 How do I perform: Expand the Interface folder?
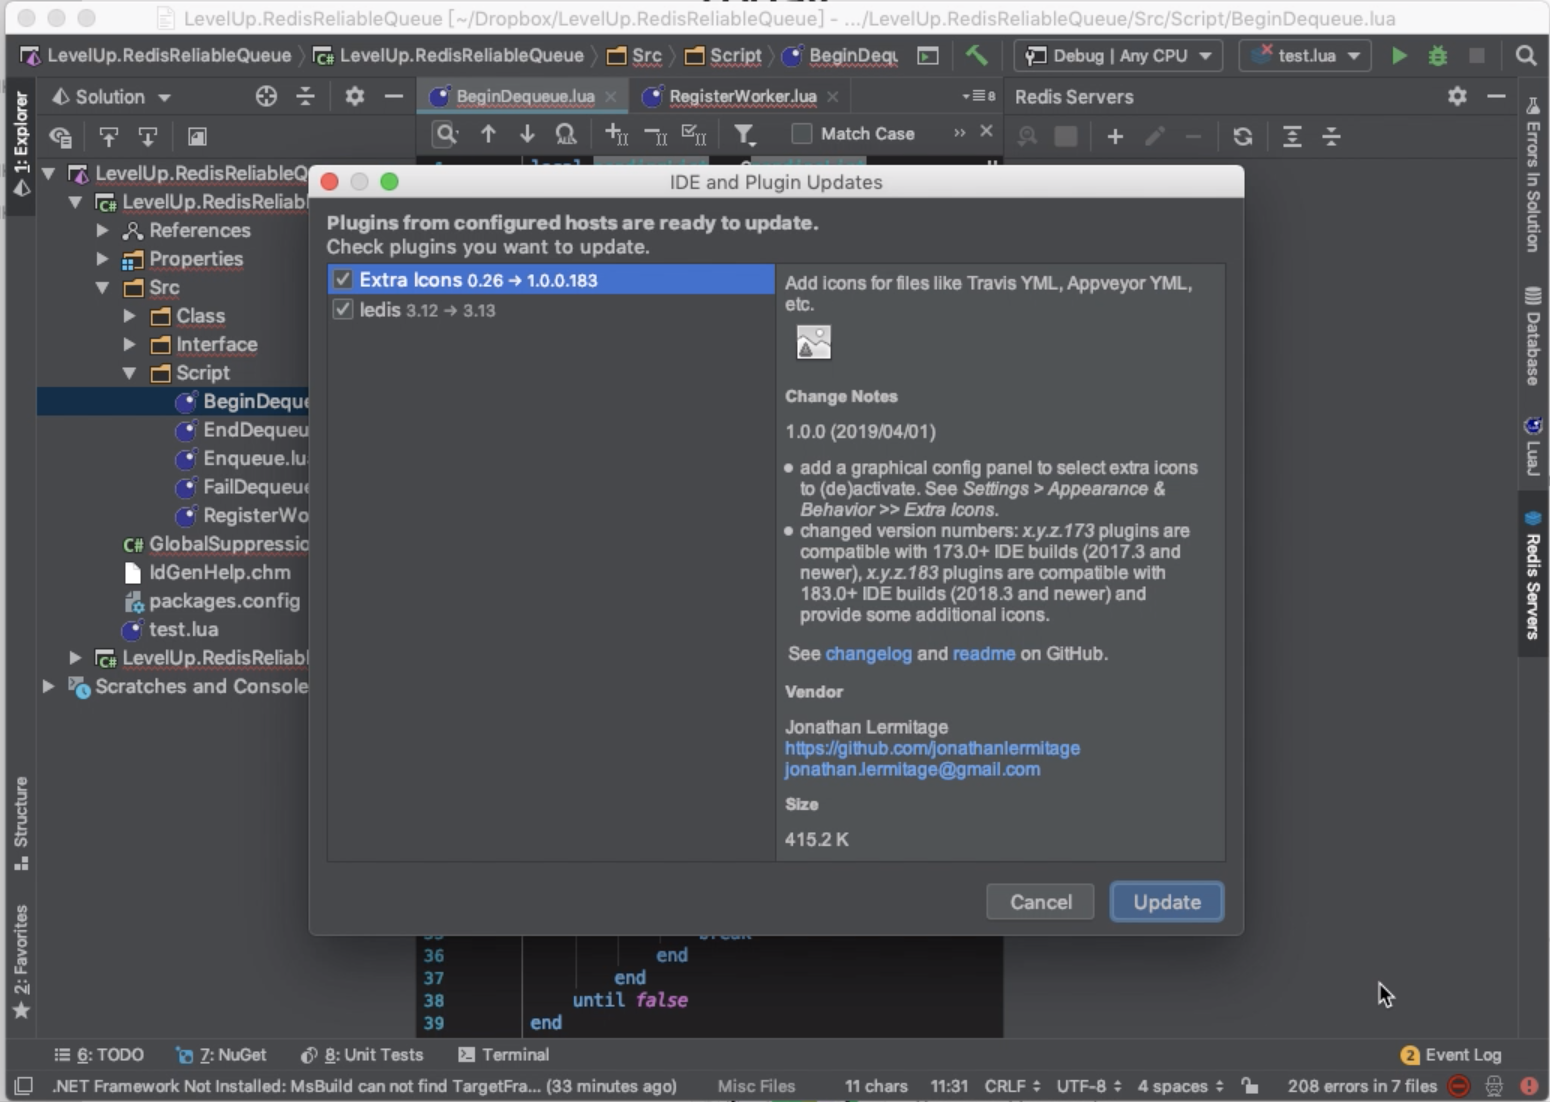(129, 345)
